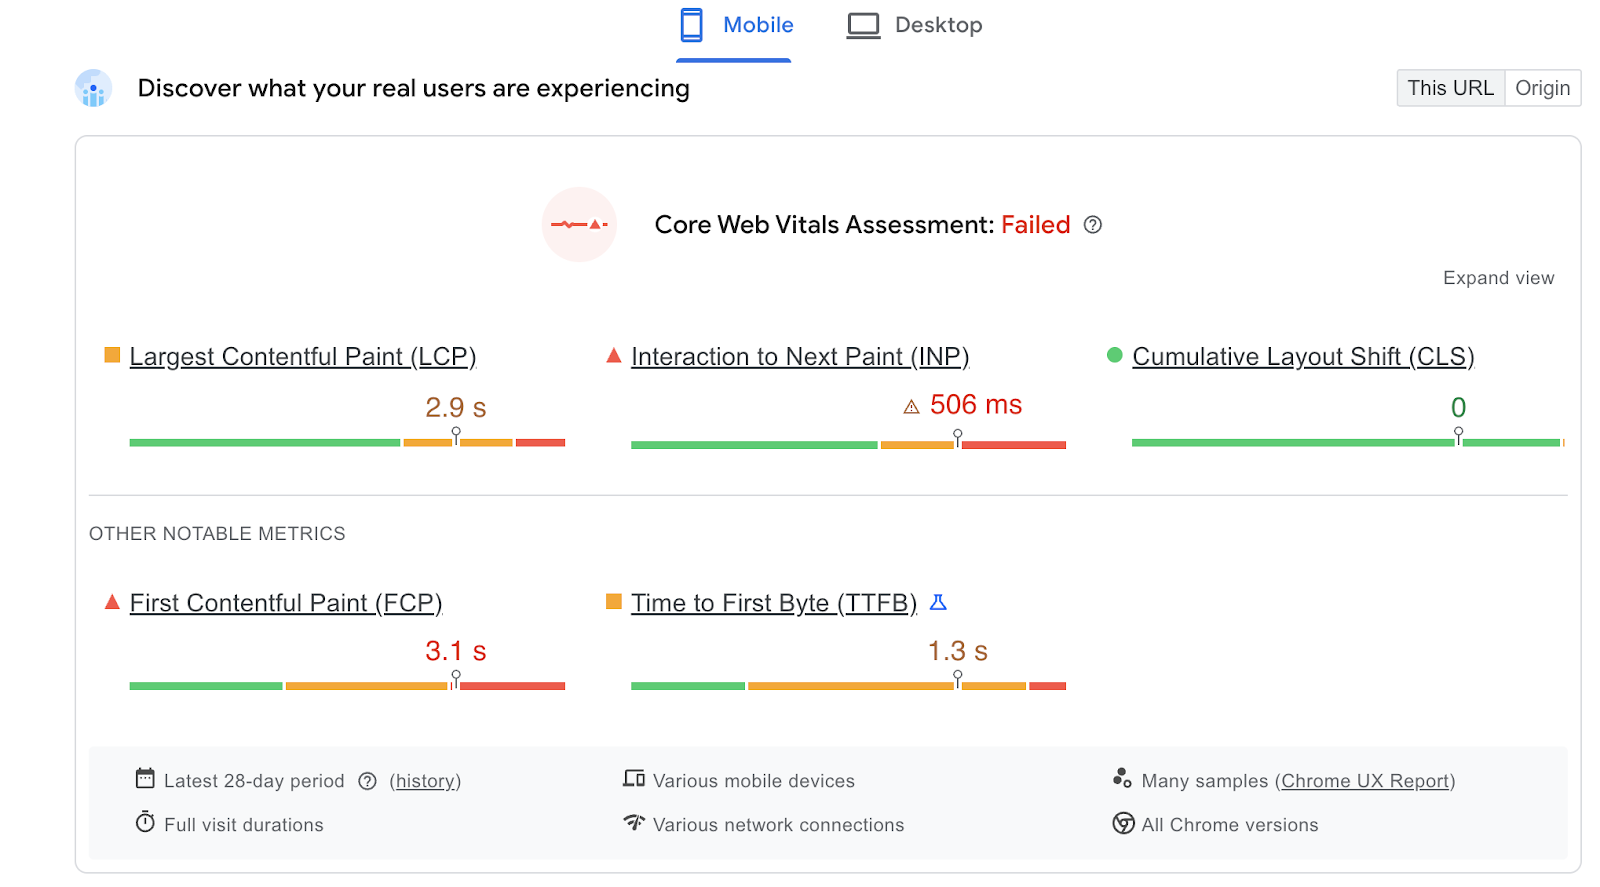The width and height of the screenshot is (1600, 887).
Task: Click the INP warning triangle icon
Action: 911,407
